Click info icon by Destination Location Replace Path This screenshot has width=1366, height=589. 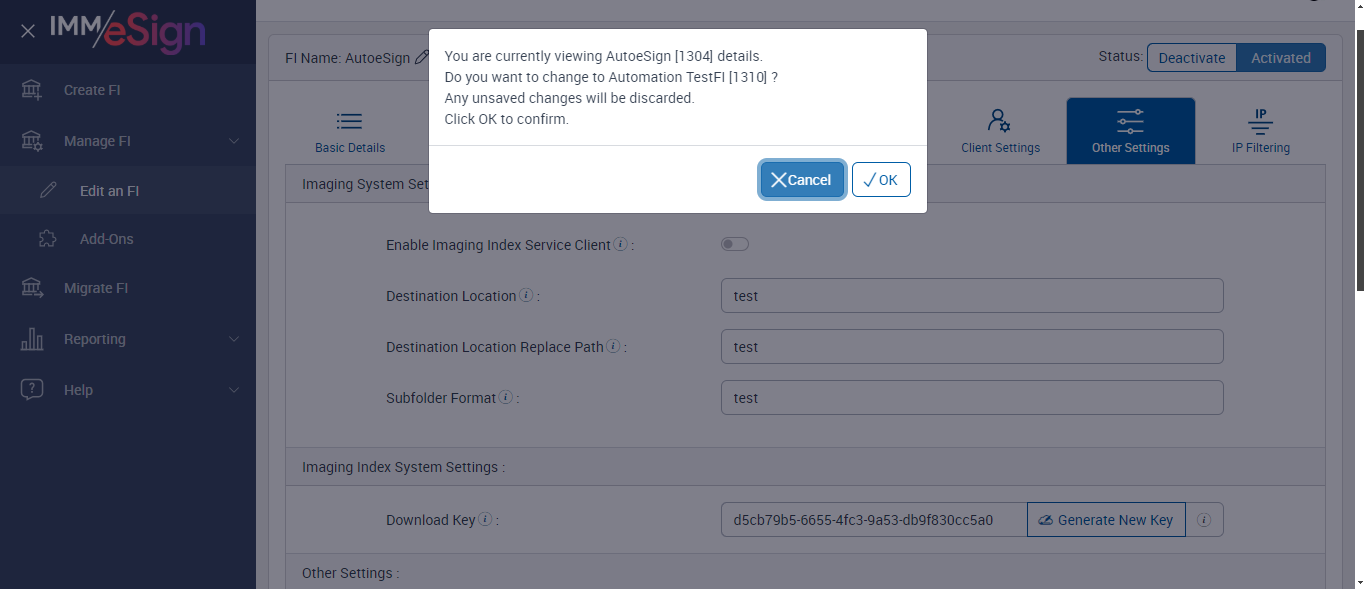coord(613,347)
